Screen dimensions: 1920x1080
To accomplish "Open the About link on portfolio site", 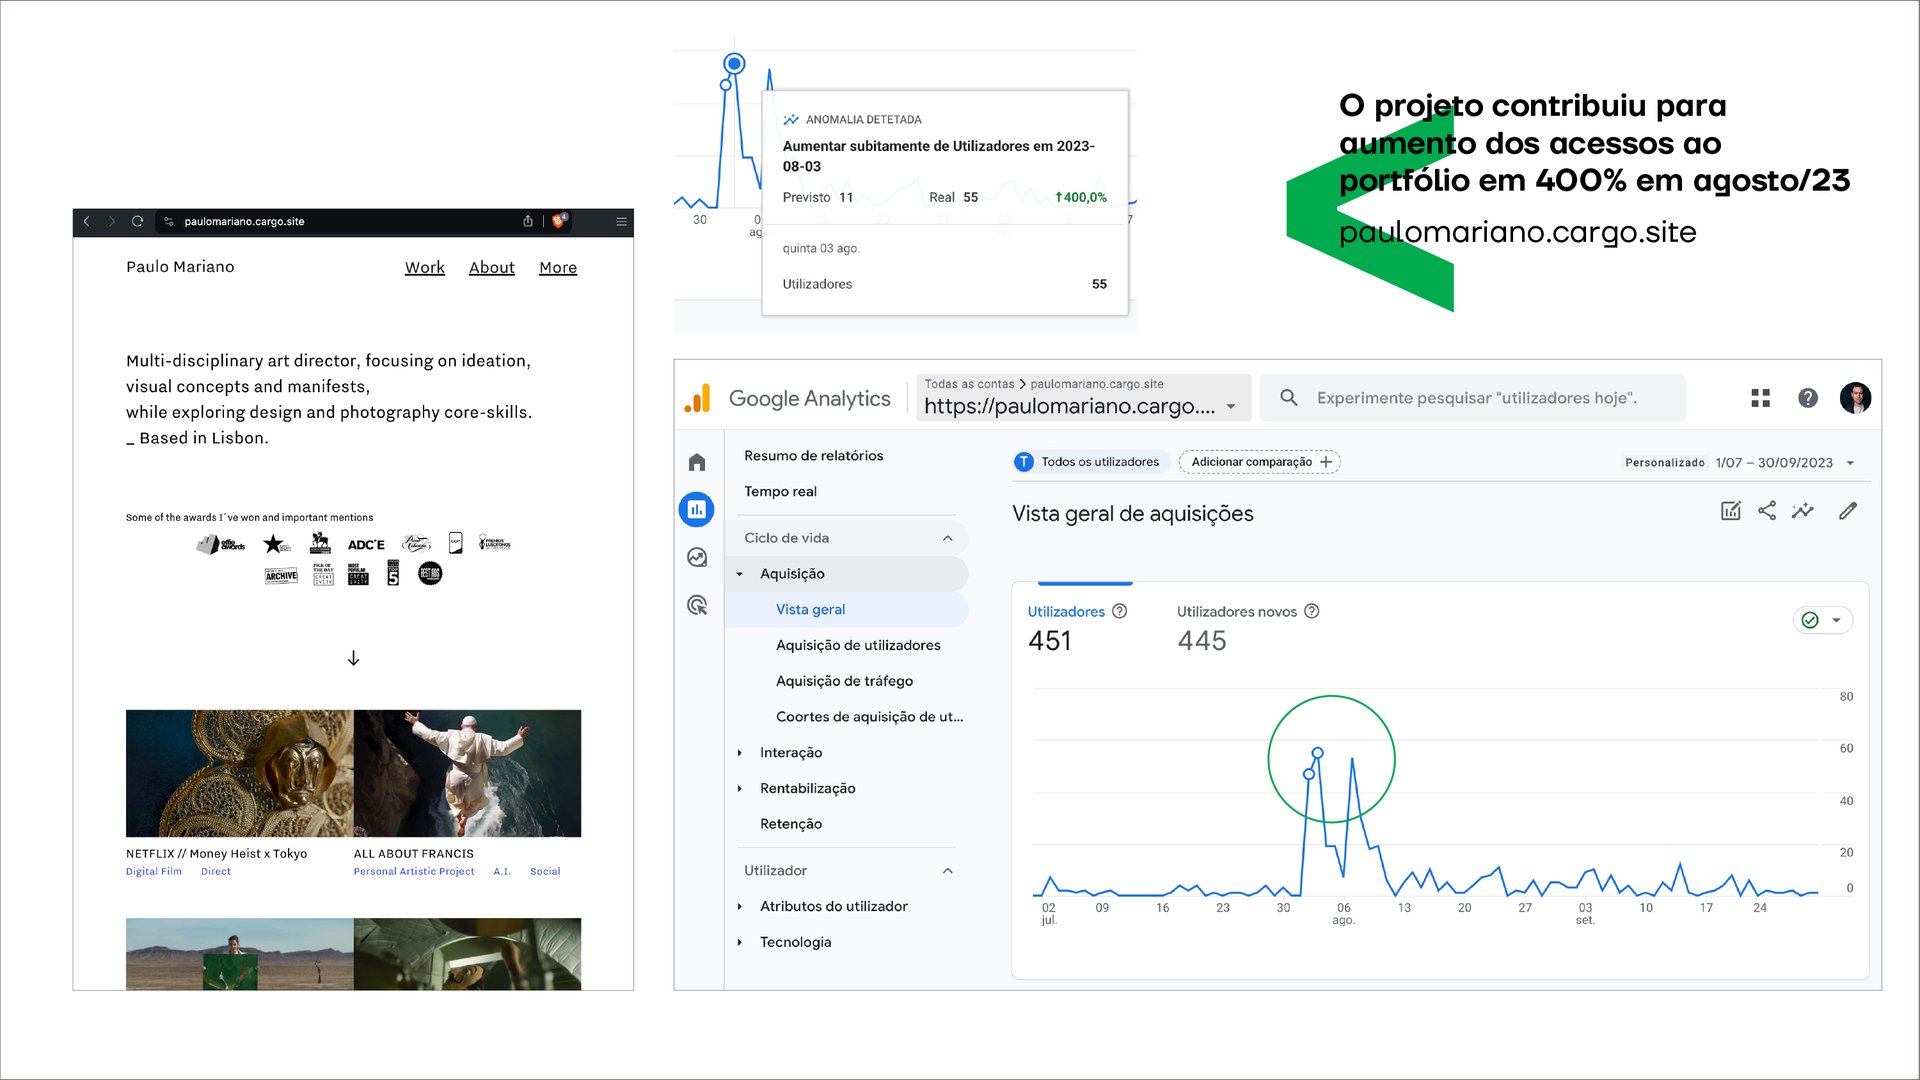I will tap(491, 268).
